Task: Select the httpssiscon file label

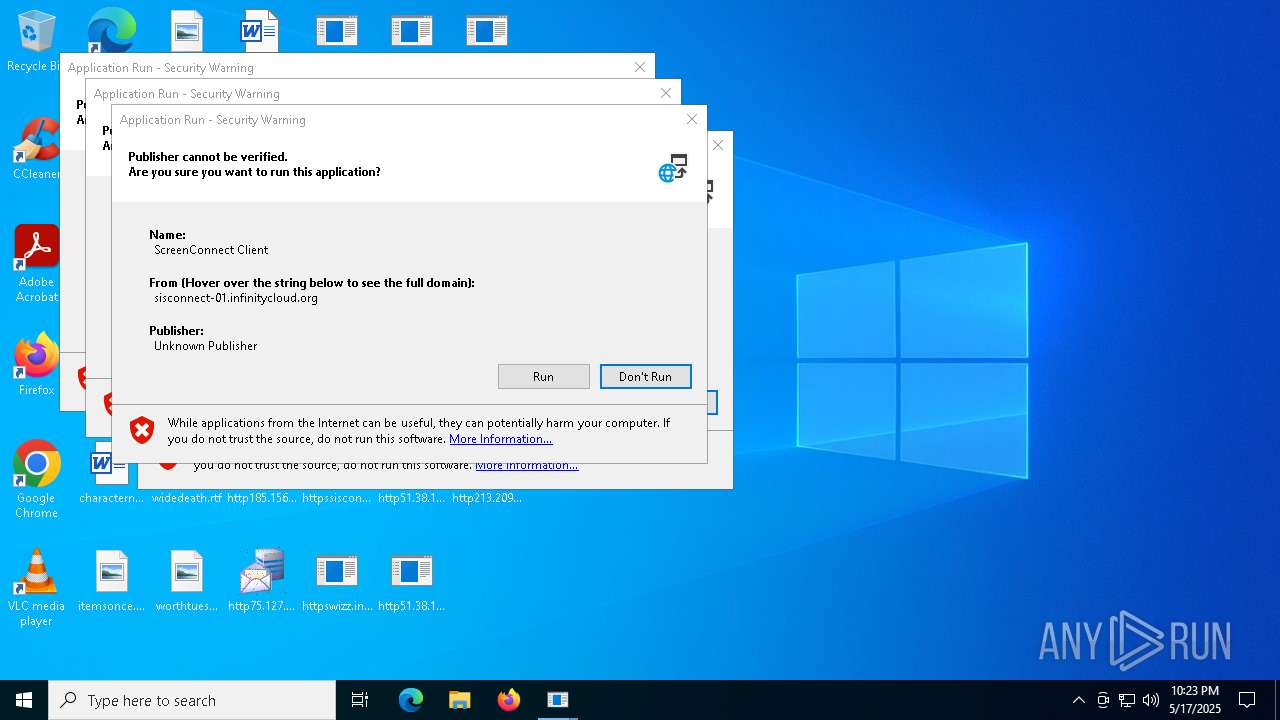Action: pos(337,498)
